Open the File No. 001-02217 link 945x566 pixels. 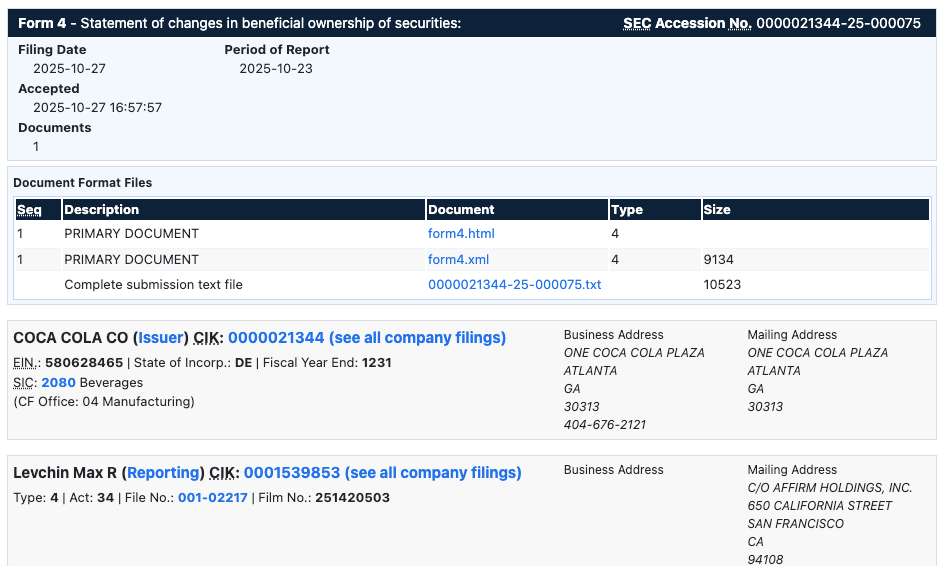pyautogui.click(x=212, y=498)
